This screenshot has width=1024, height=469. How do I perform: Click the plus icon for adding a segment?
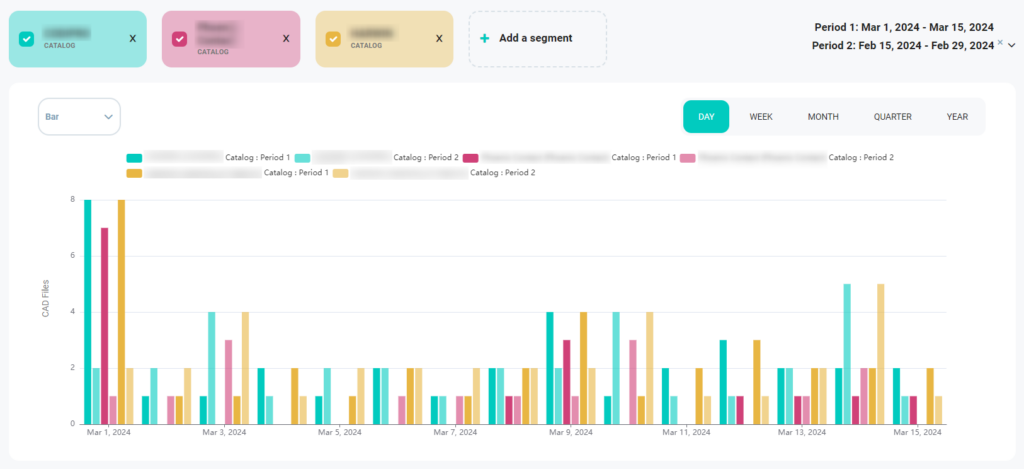pyautogui.click(x=485, y=39)
